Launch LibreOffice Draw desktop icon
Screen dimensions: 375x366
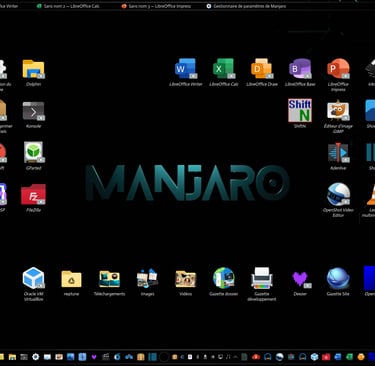click(262, 69)
